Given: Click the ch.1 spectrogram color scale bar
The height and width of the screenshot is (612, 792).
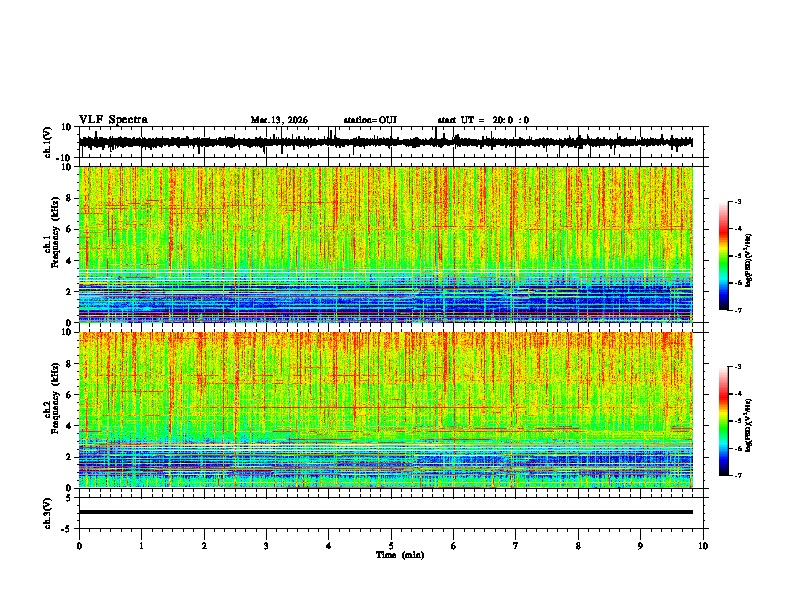Looking at the screenshot, I should (723, 256).
